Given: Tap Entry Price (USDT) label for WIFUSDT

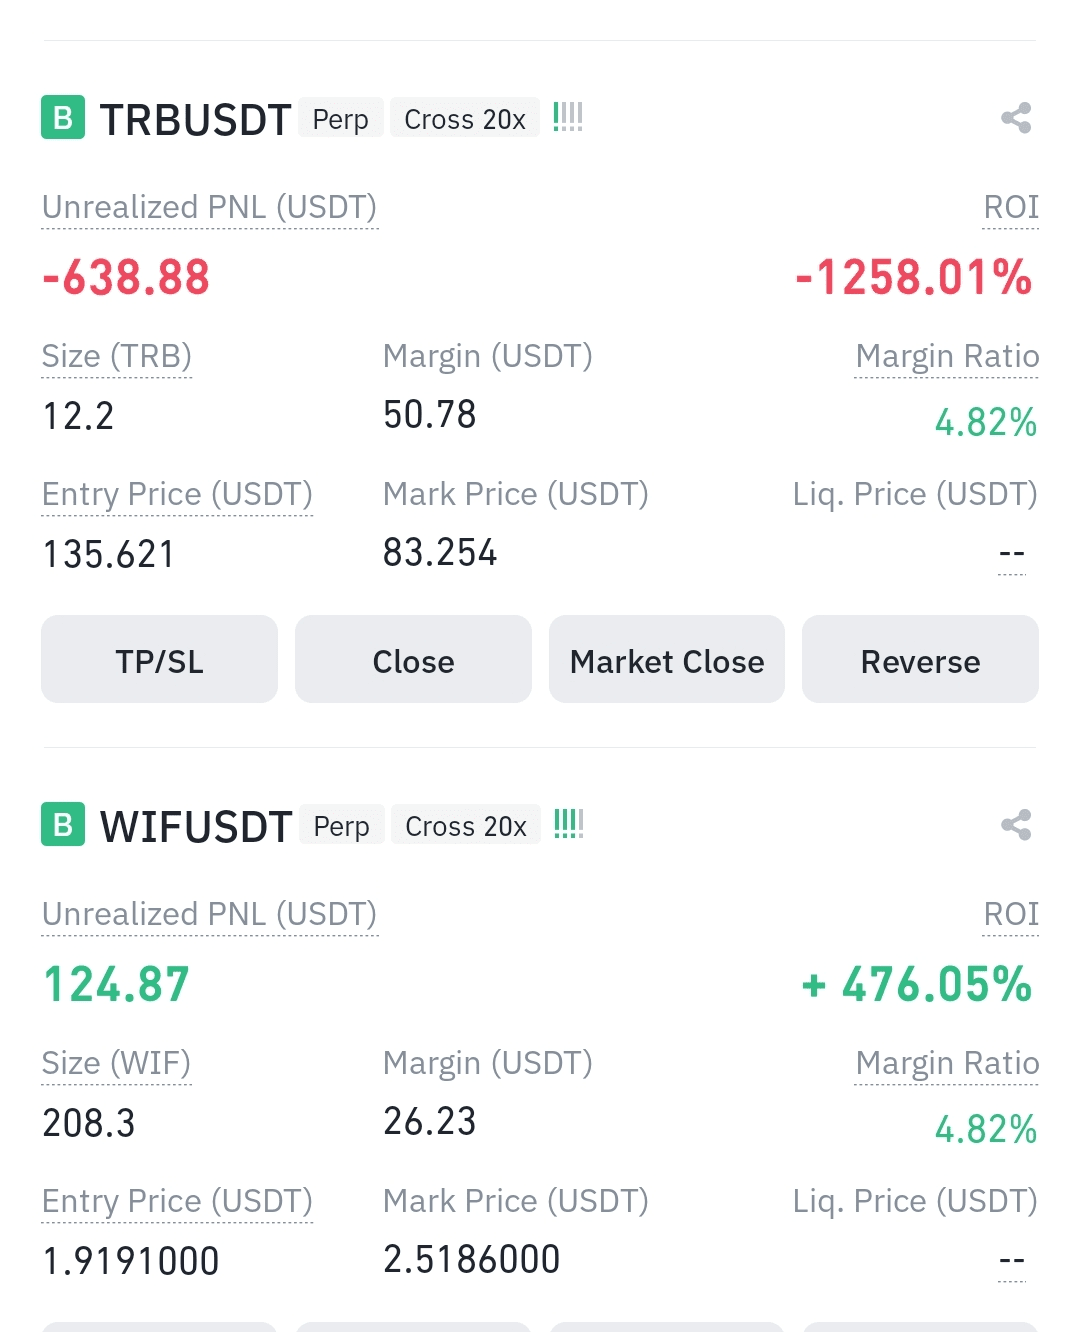Looking at the screenshot, I should pyautogui.click(x=177, y=1201).
